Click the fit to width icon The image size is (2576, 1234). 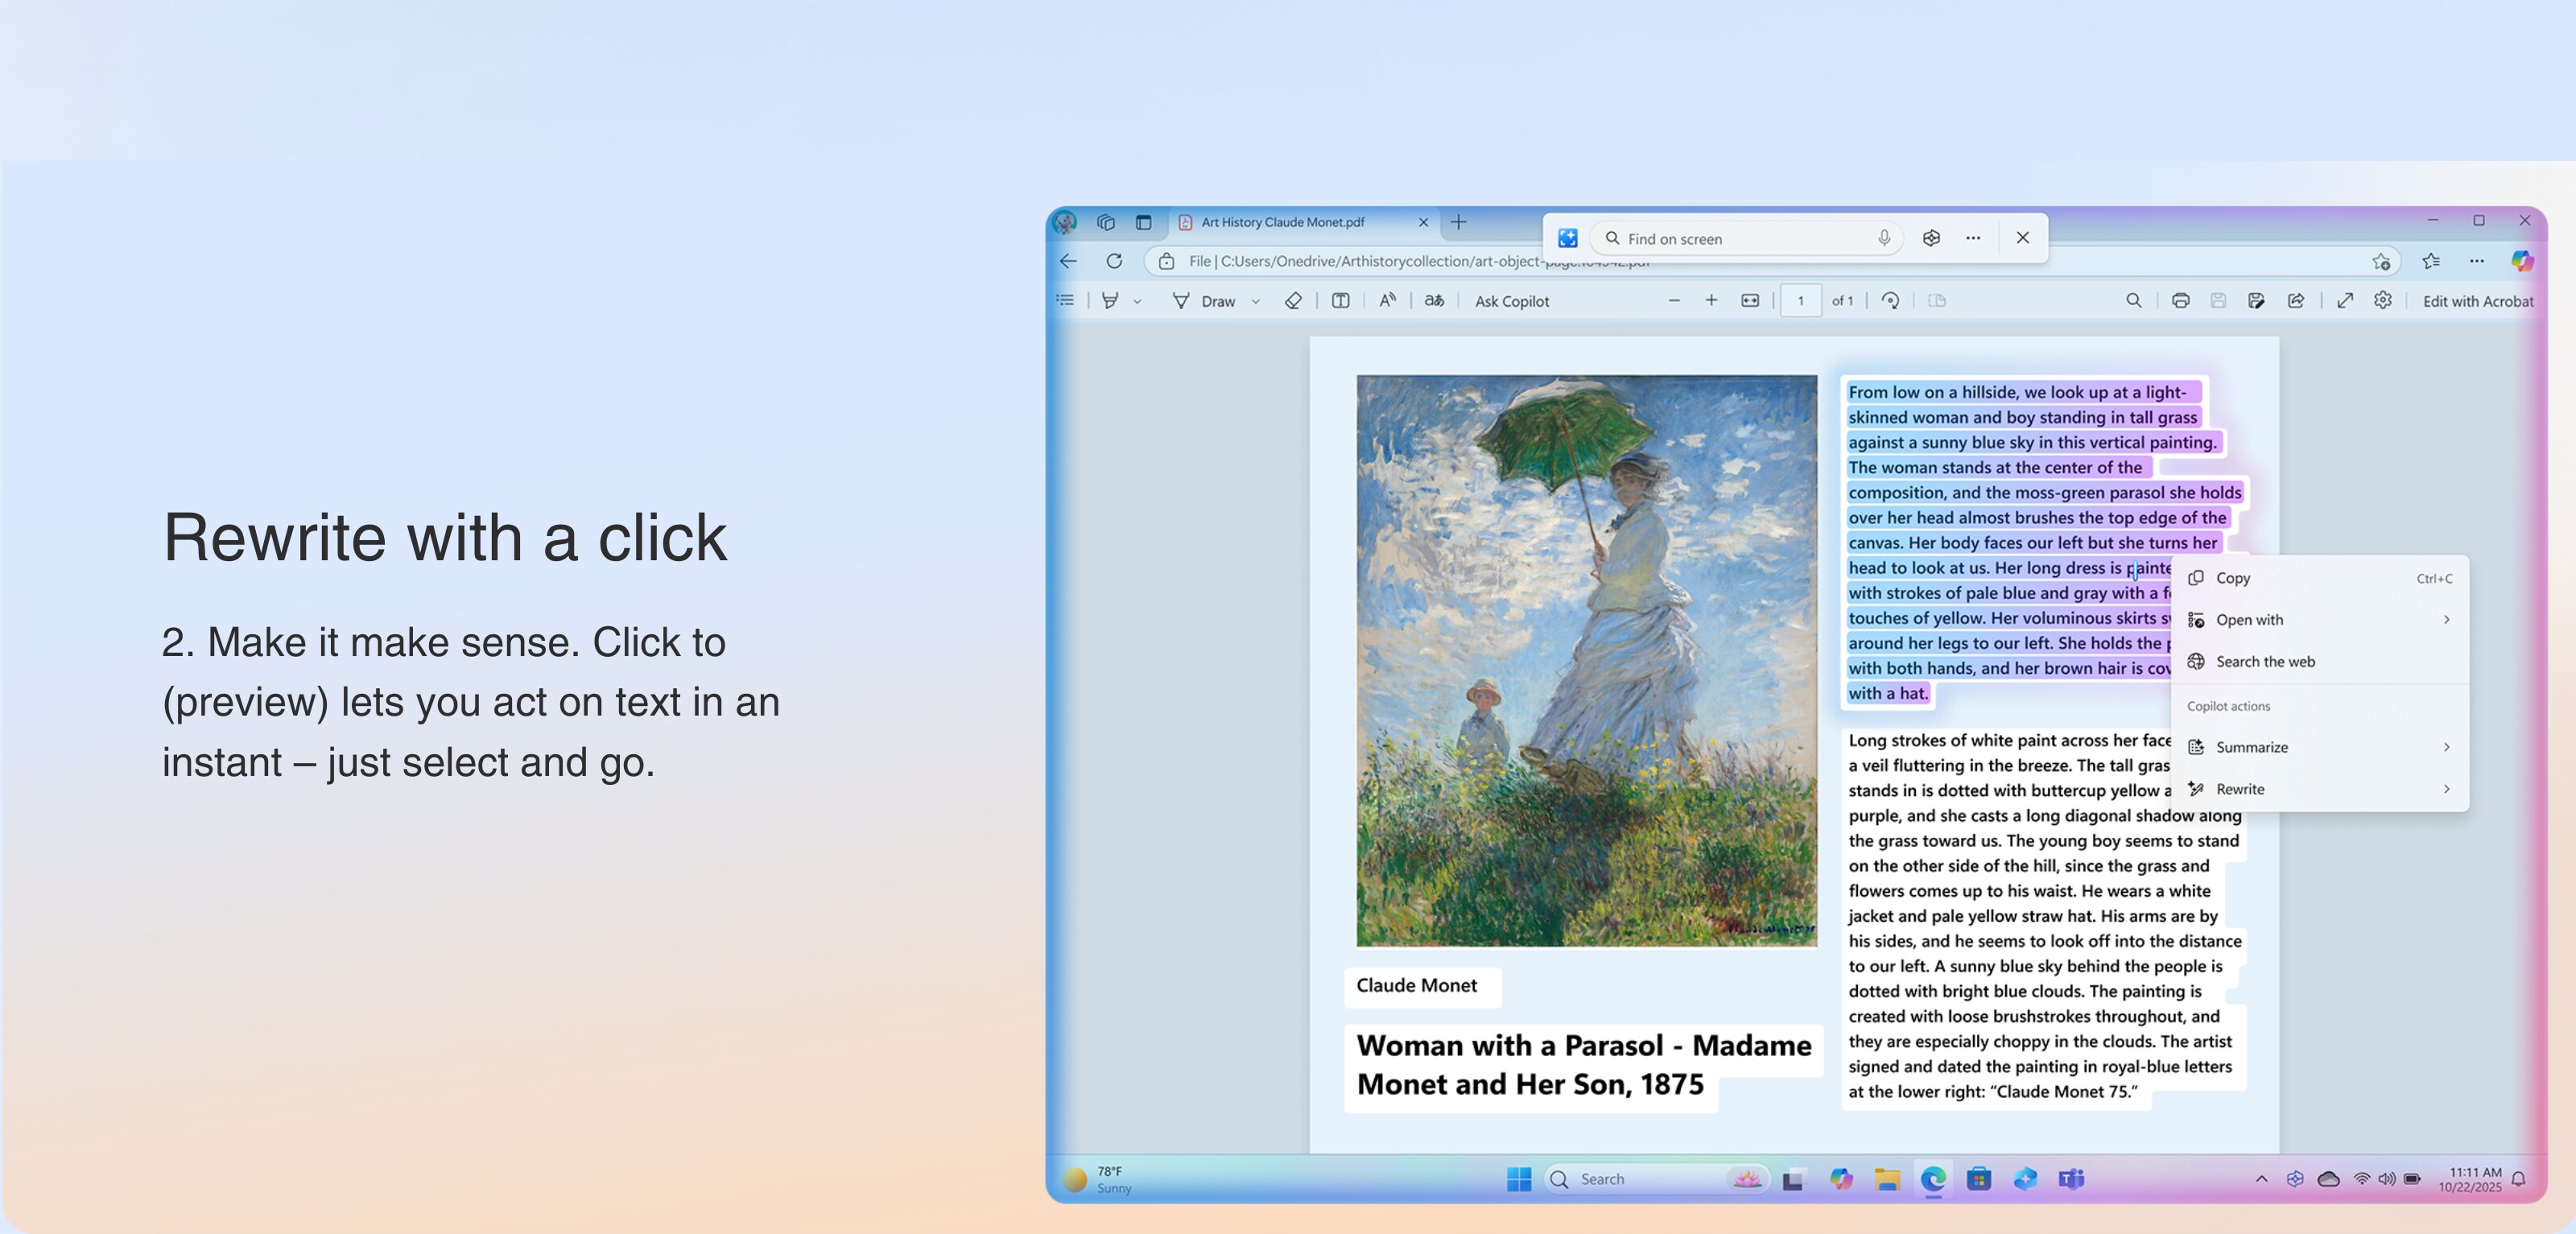tap(1750, 301)
